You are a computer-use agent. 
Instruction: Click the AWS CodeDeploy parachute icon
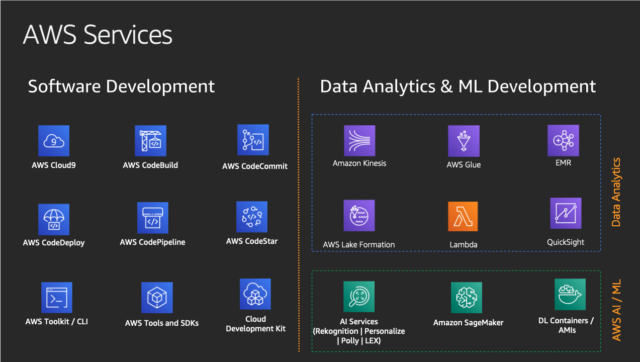[x=53, y=219]
